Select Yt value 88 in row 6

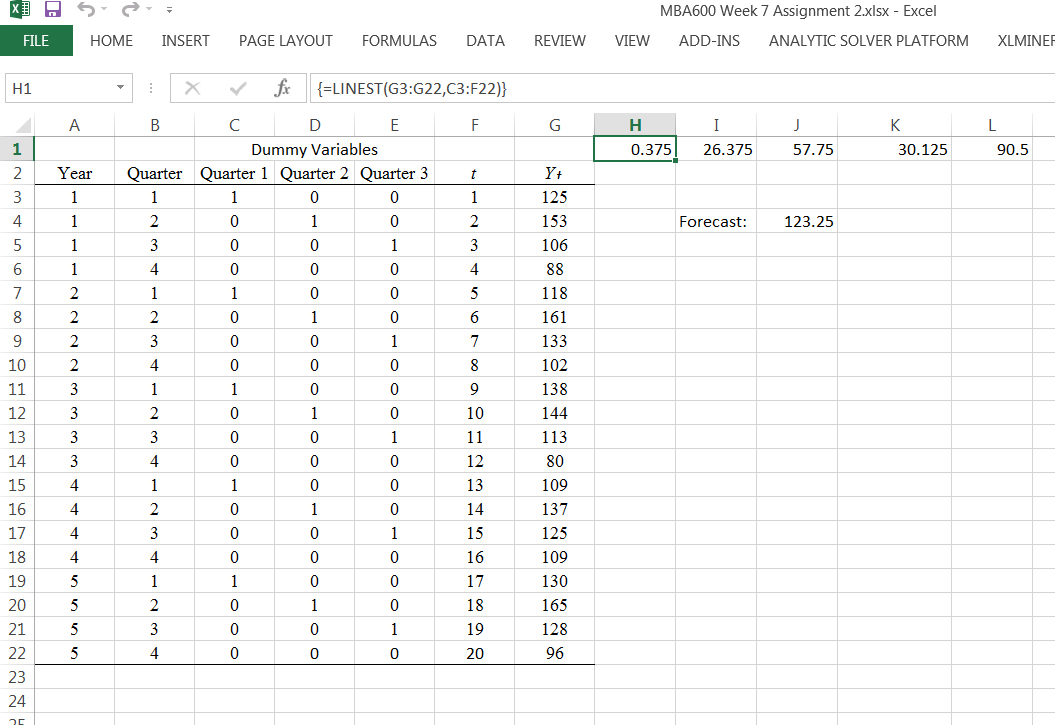[554, 269]
